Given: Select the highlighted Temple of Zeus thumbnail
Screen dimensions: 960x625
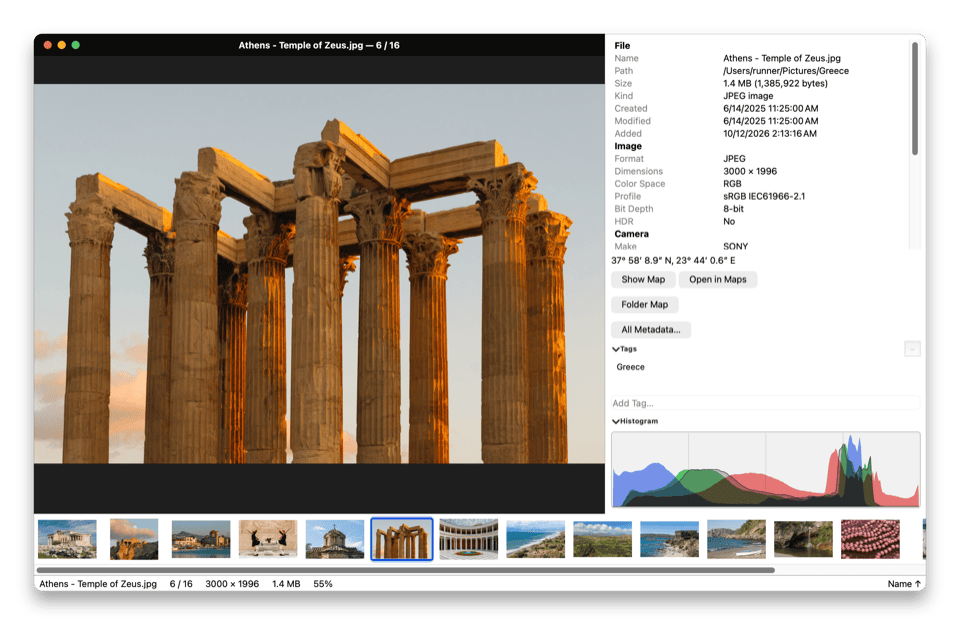Looking at the screenshot, I should pyautogui.click(x=402, y=539).
